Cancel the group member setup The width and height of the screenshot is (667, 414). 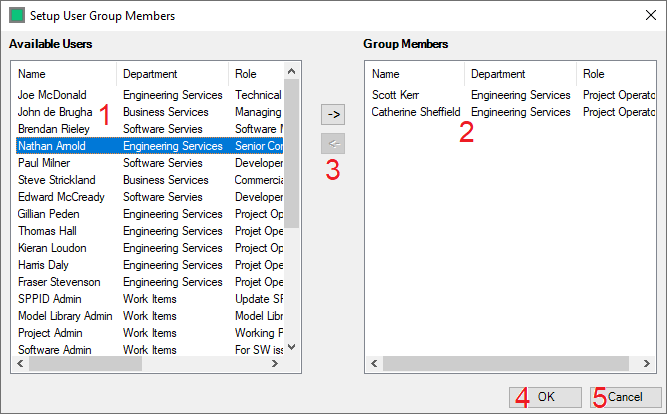coord(625,397)
